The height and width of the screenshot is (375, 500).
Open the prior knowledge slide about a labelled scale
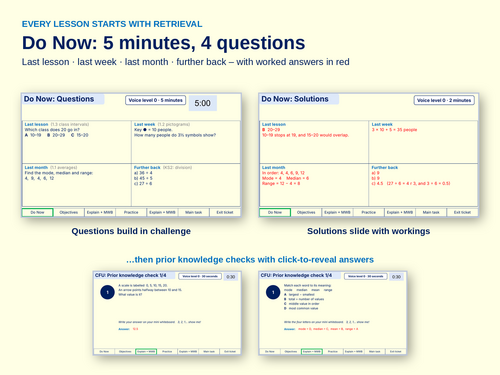[x=167, y=313]
